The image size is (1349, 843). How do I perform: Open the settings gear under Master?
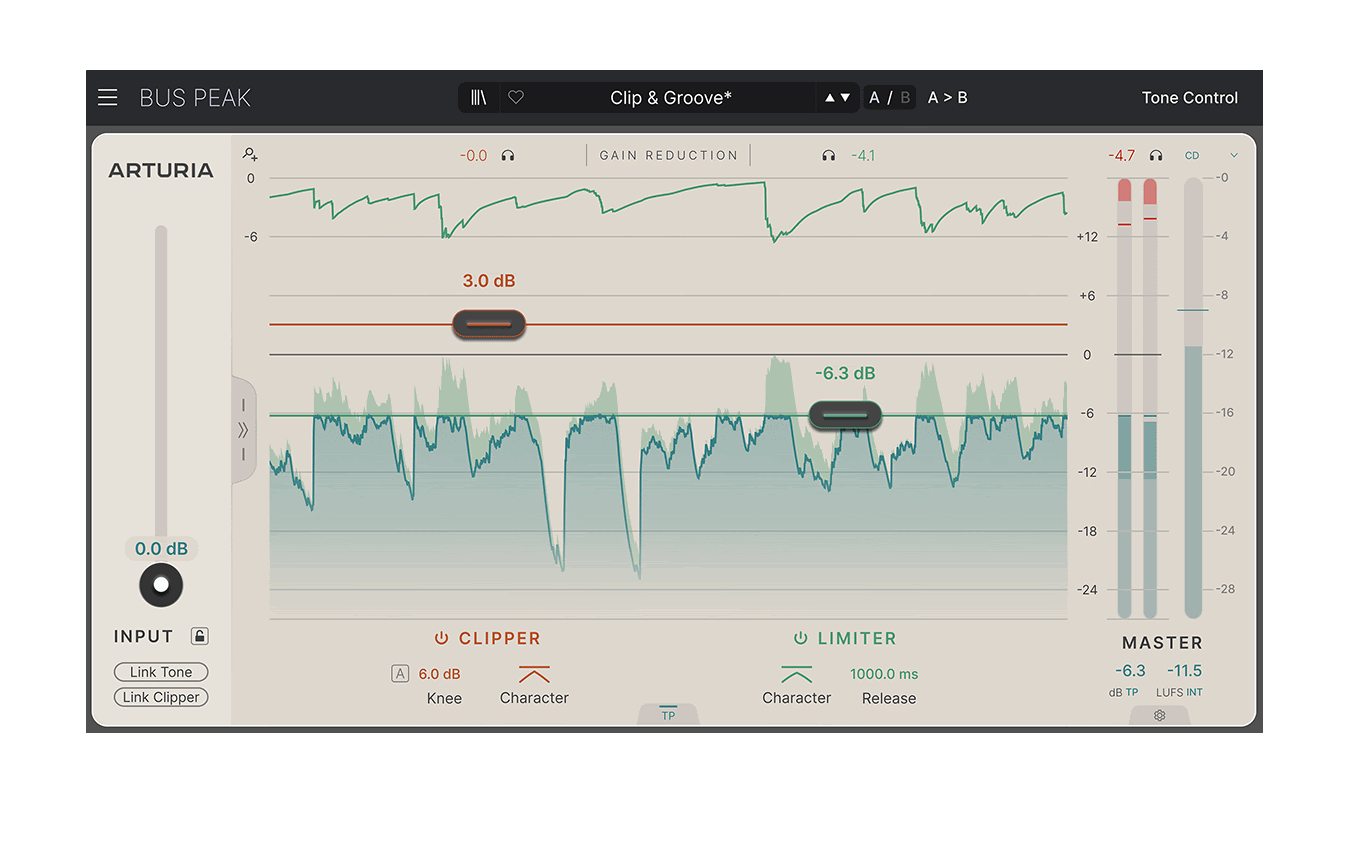(x=1160, y=715)
